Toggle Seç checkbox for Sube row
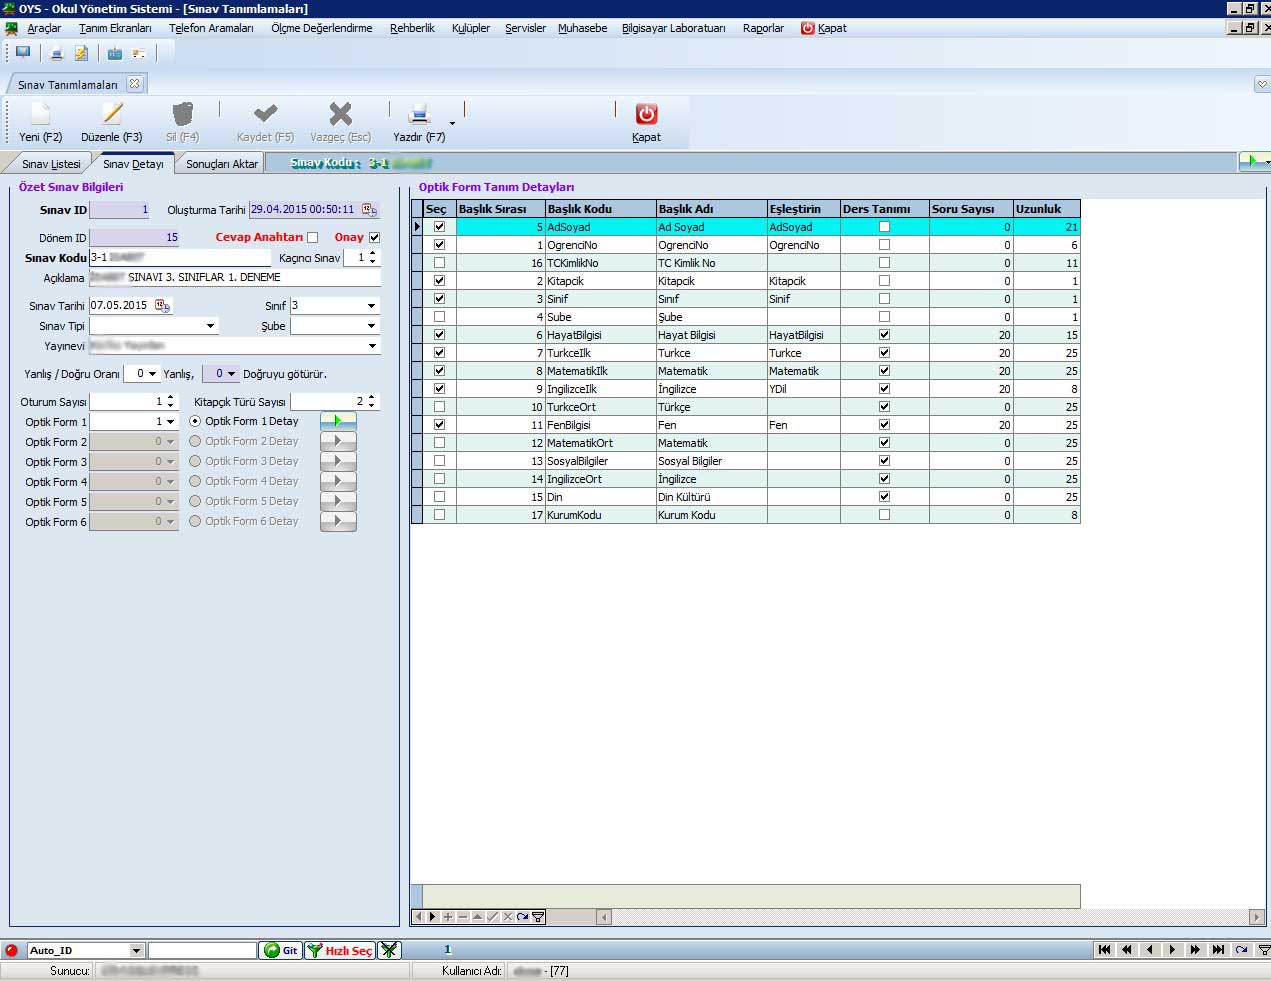The width and height of the screenshot is (1271, 981). click(x=439, y=317)
